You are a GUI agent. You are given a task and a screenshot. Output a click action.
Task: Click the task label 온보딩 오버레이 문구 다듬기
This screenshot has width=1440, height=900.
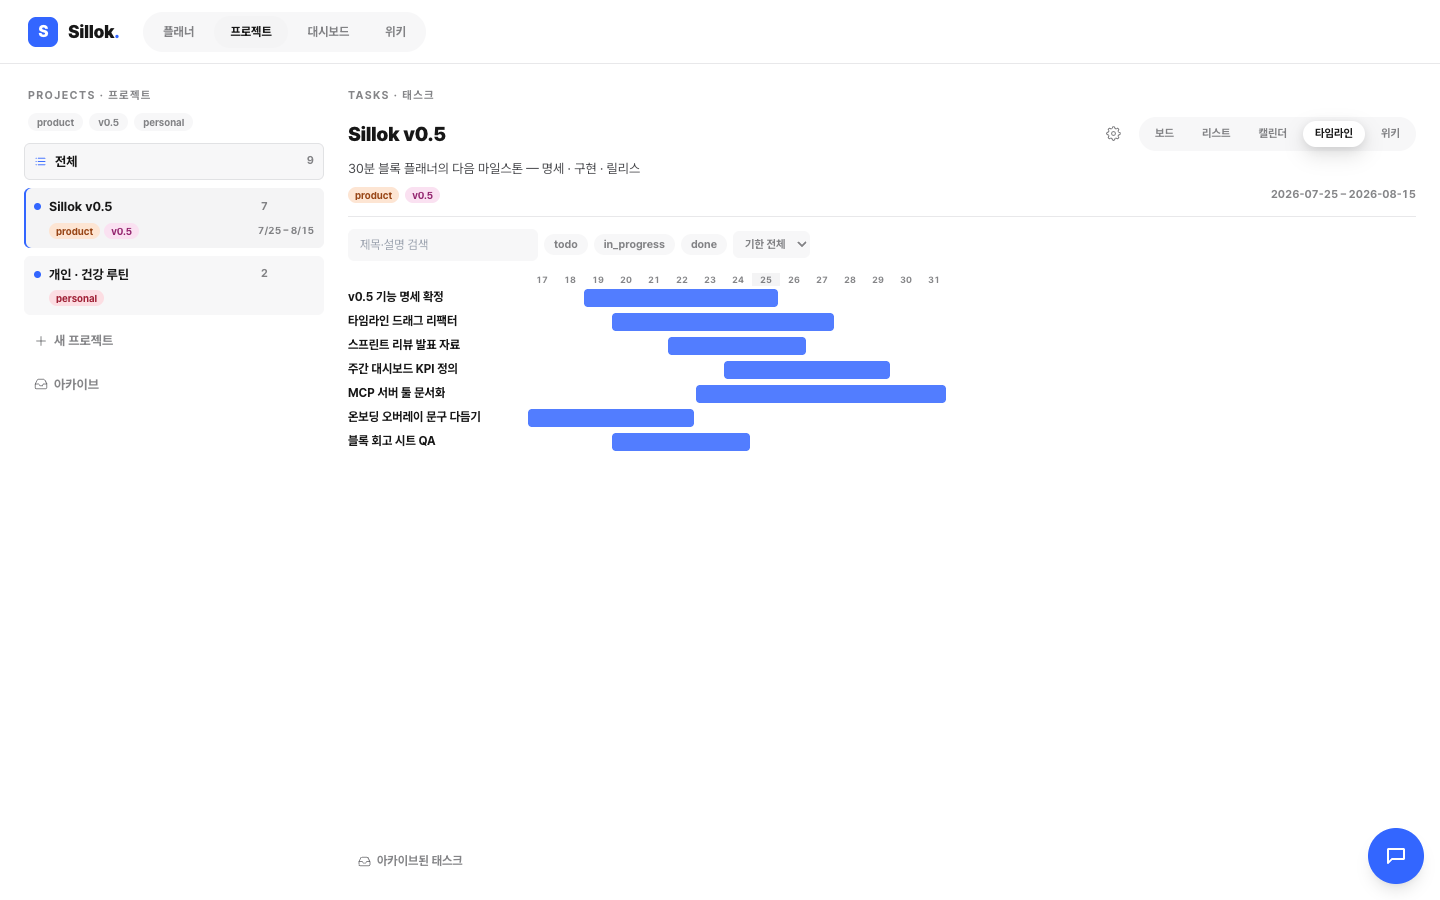point(415,417)
